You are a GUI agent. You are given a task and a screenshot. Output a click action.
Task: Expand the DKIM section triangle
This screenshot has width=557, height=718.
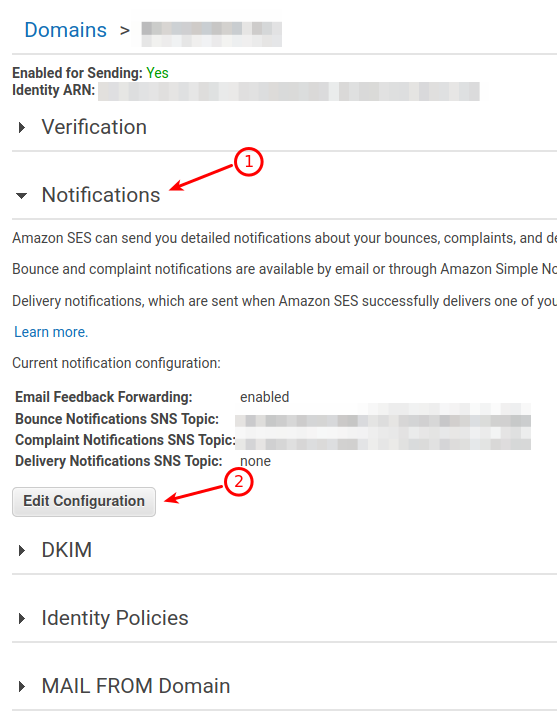(x=22, y=550)
